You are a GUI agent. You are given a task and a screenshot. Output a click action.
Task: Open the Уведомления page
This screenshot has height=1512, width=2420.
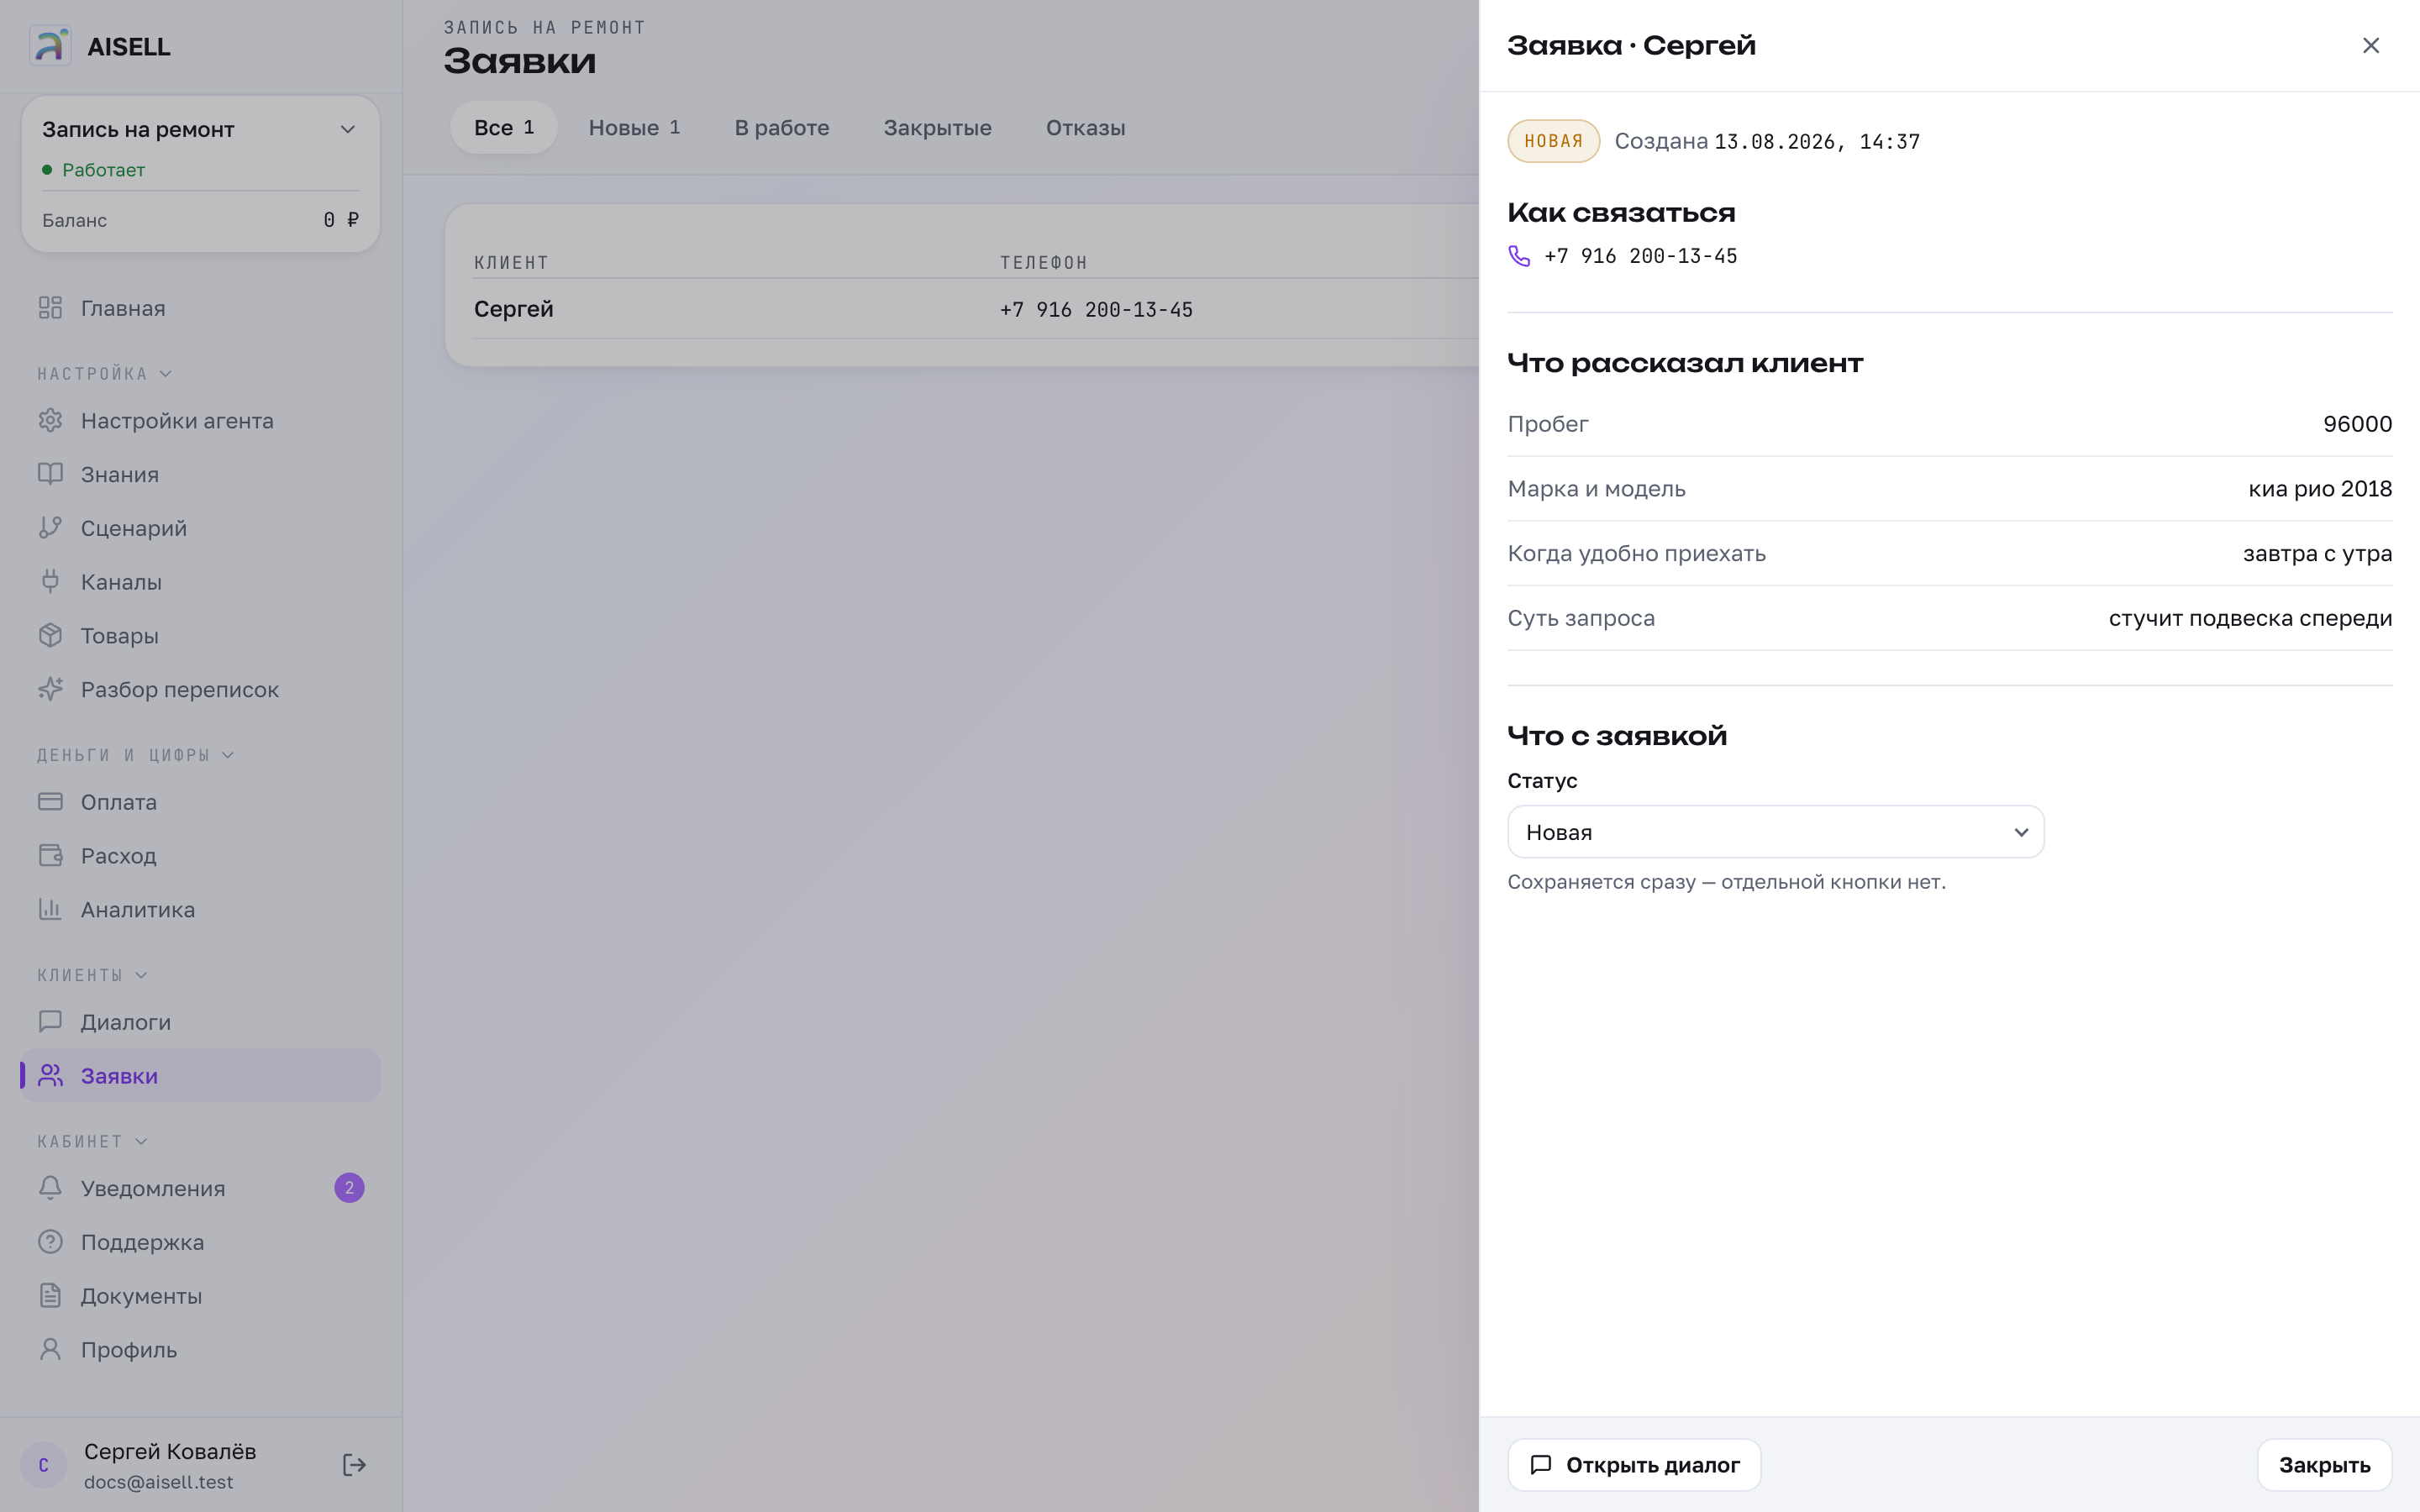pos(200,1188)
